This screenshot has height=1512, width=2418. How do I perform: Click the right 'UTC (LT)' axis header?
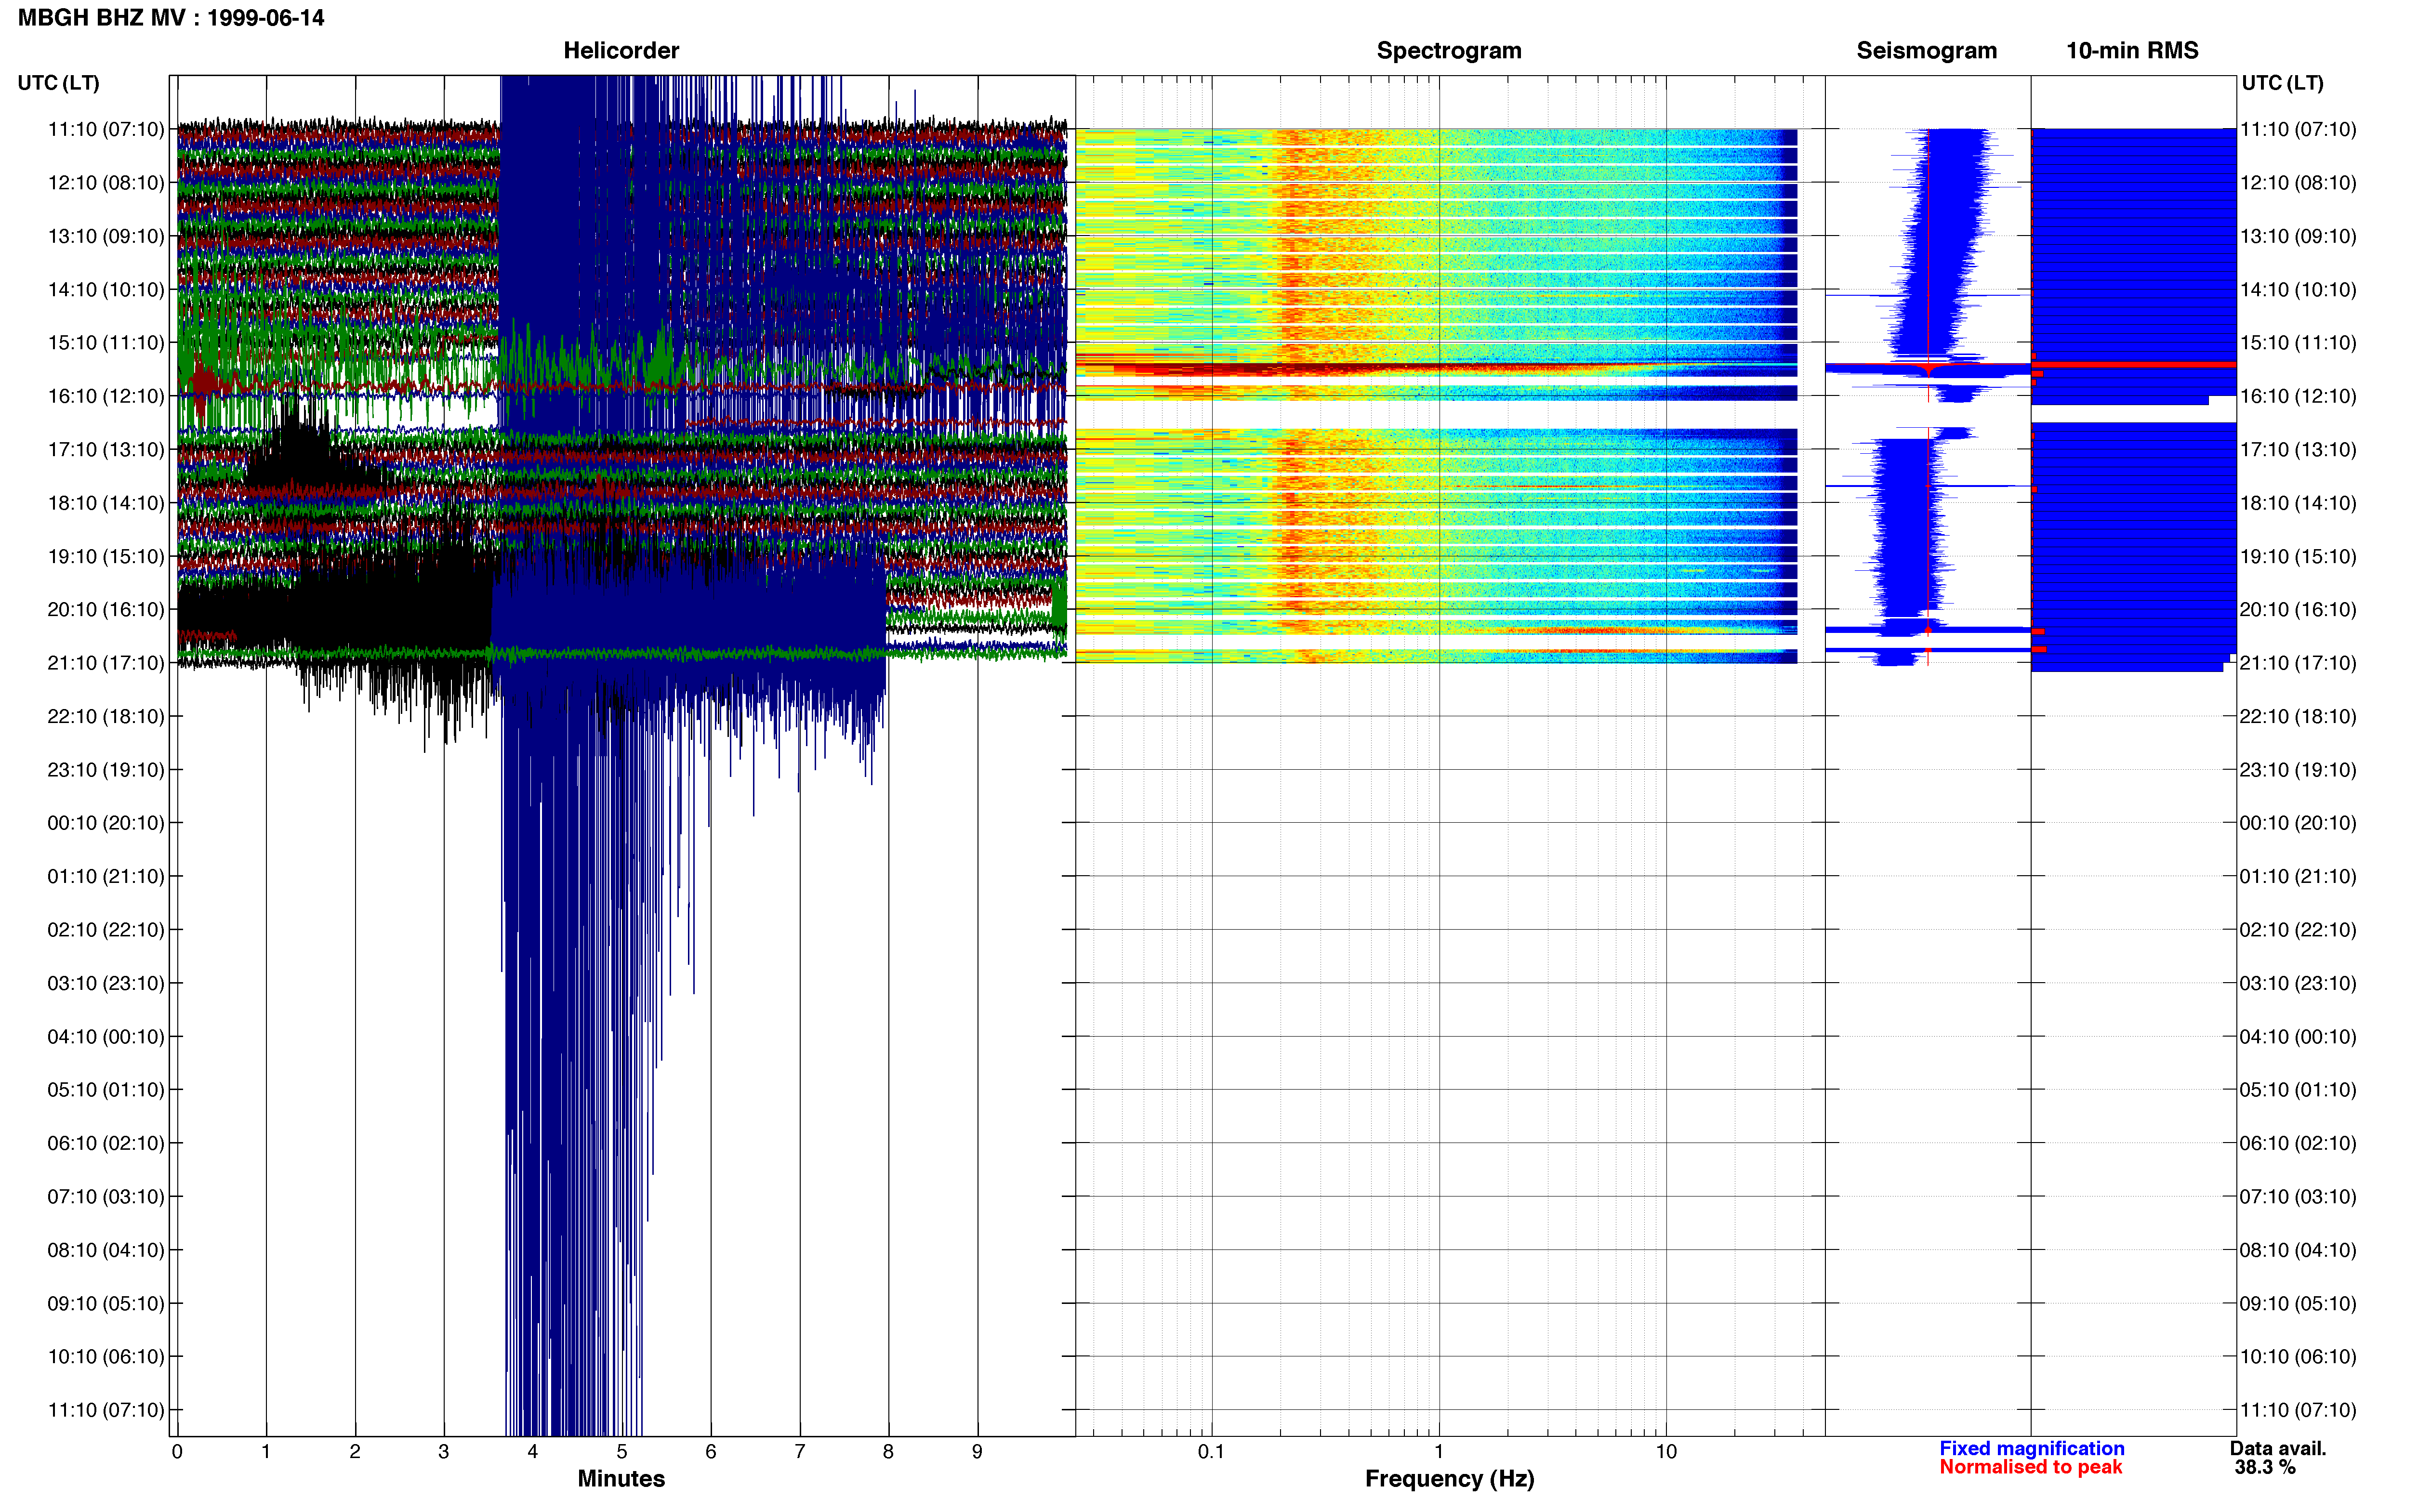point(2282,83)
